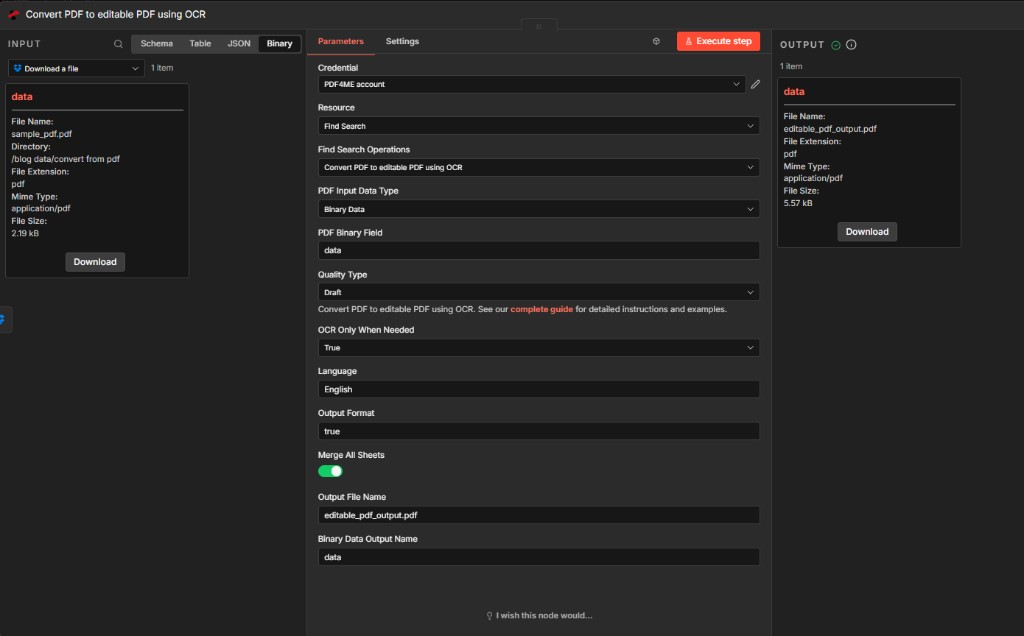This screenshot has height=636, width=1024.
Task: Open the OCR Only When Needed dropdown
Action: point(538,348)
